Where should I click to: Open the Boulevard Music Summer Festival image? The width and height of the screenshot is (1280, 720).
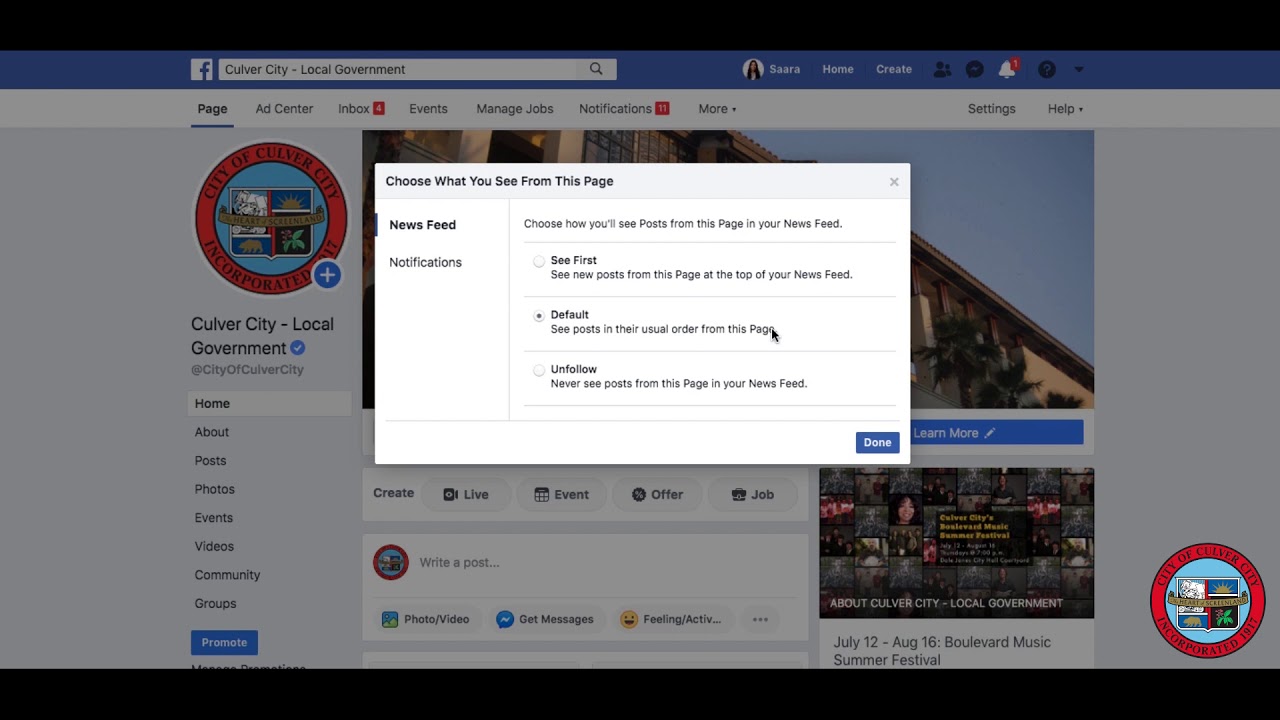point(957,543)
